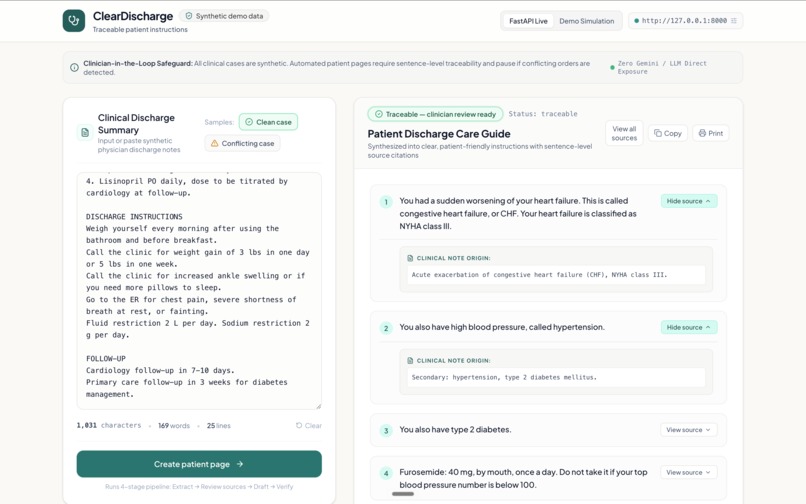Click the document icon by first Clinical Note Origin
The width and height of the screenshot is (806, 504).
(x=410, y=258)
